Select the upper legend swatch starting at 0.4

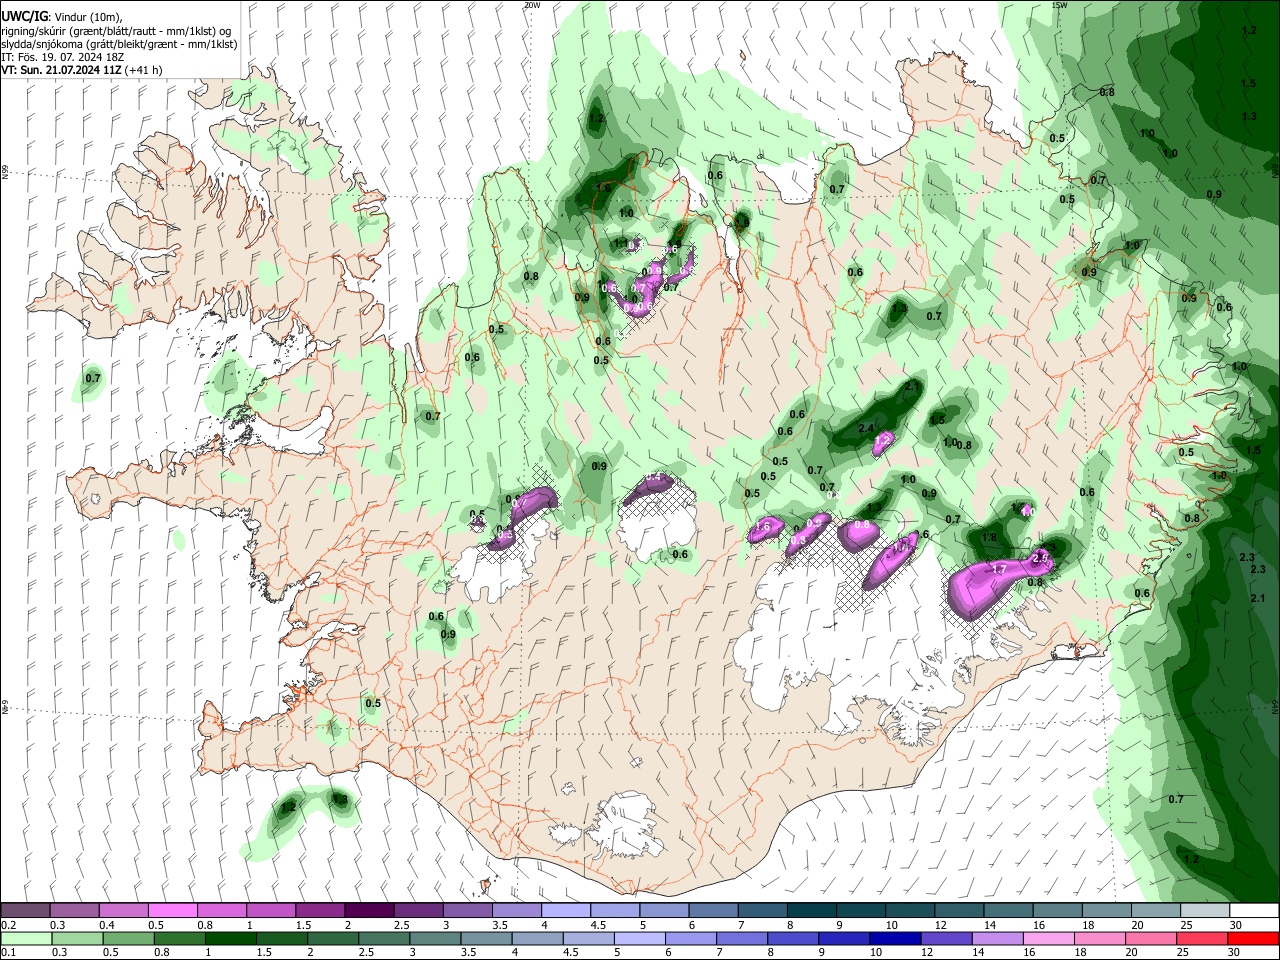tap(123, 910)
